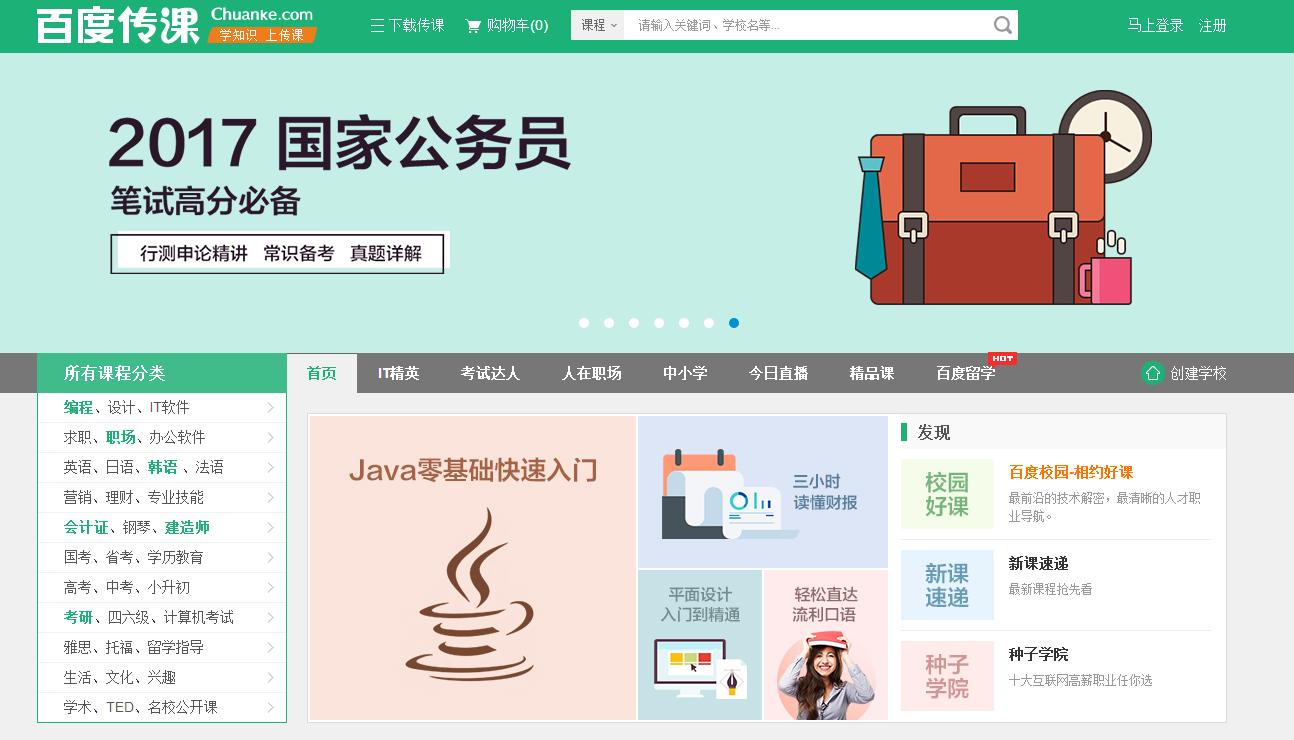Open the 课程 search filter dropdown
The width and height of the screenshot is (1294, 740).
tap(596, 24)
